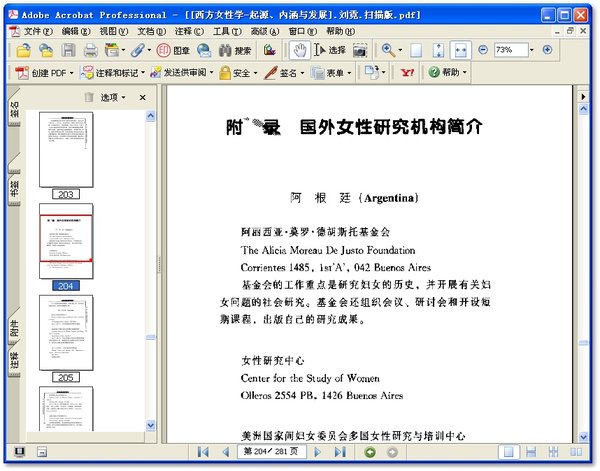Open the Document (文档) menu
The image size is (600, 471).
152,31
